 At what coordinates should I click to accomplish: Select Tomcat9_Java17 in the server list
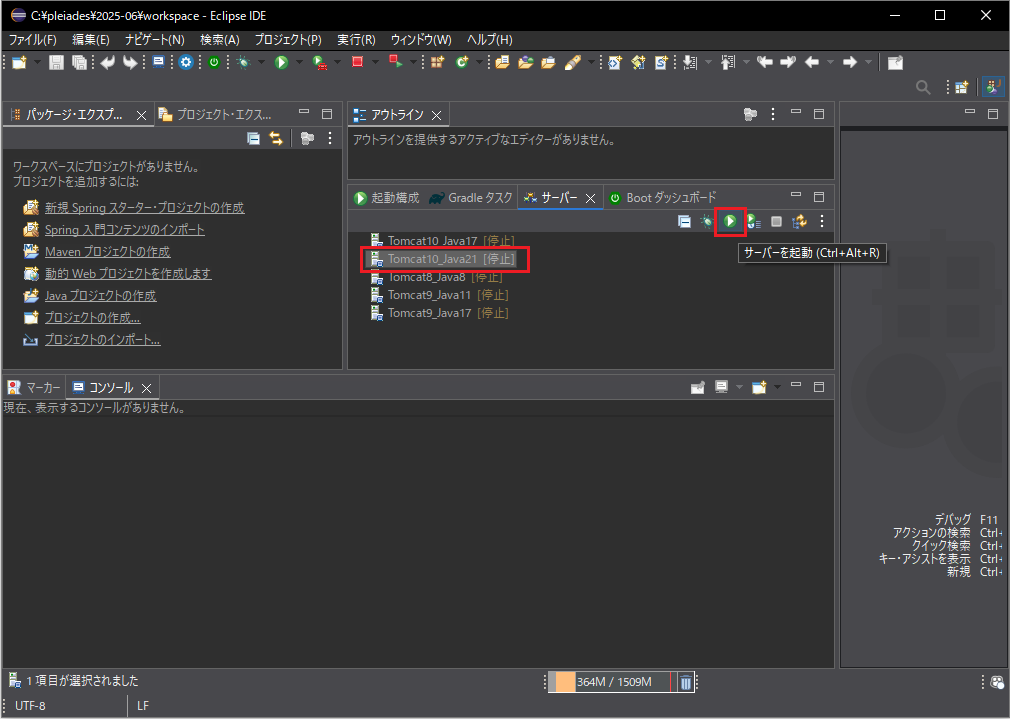pyautogui.click(x=429, y=313)
